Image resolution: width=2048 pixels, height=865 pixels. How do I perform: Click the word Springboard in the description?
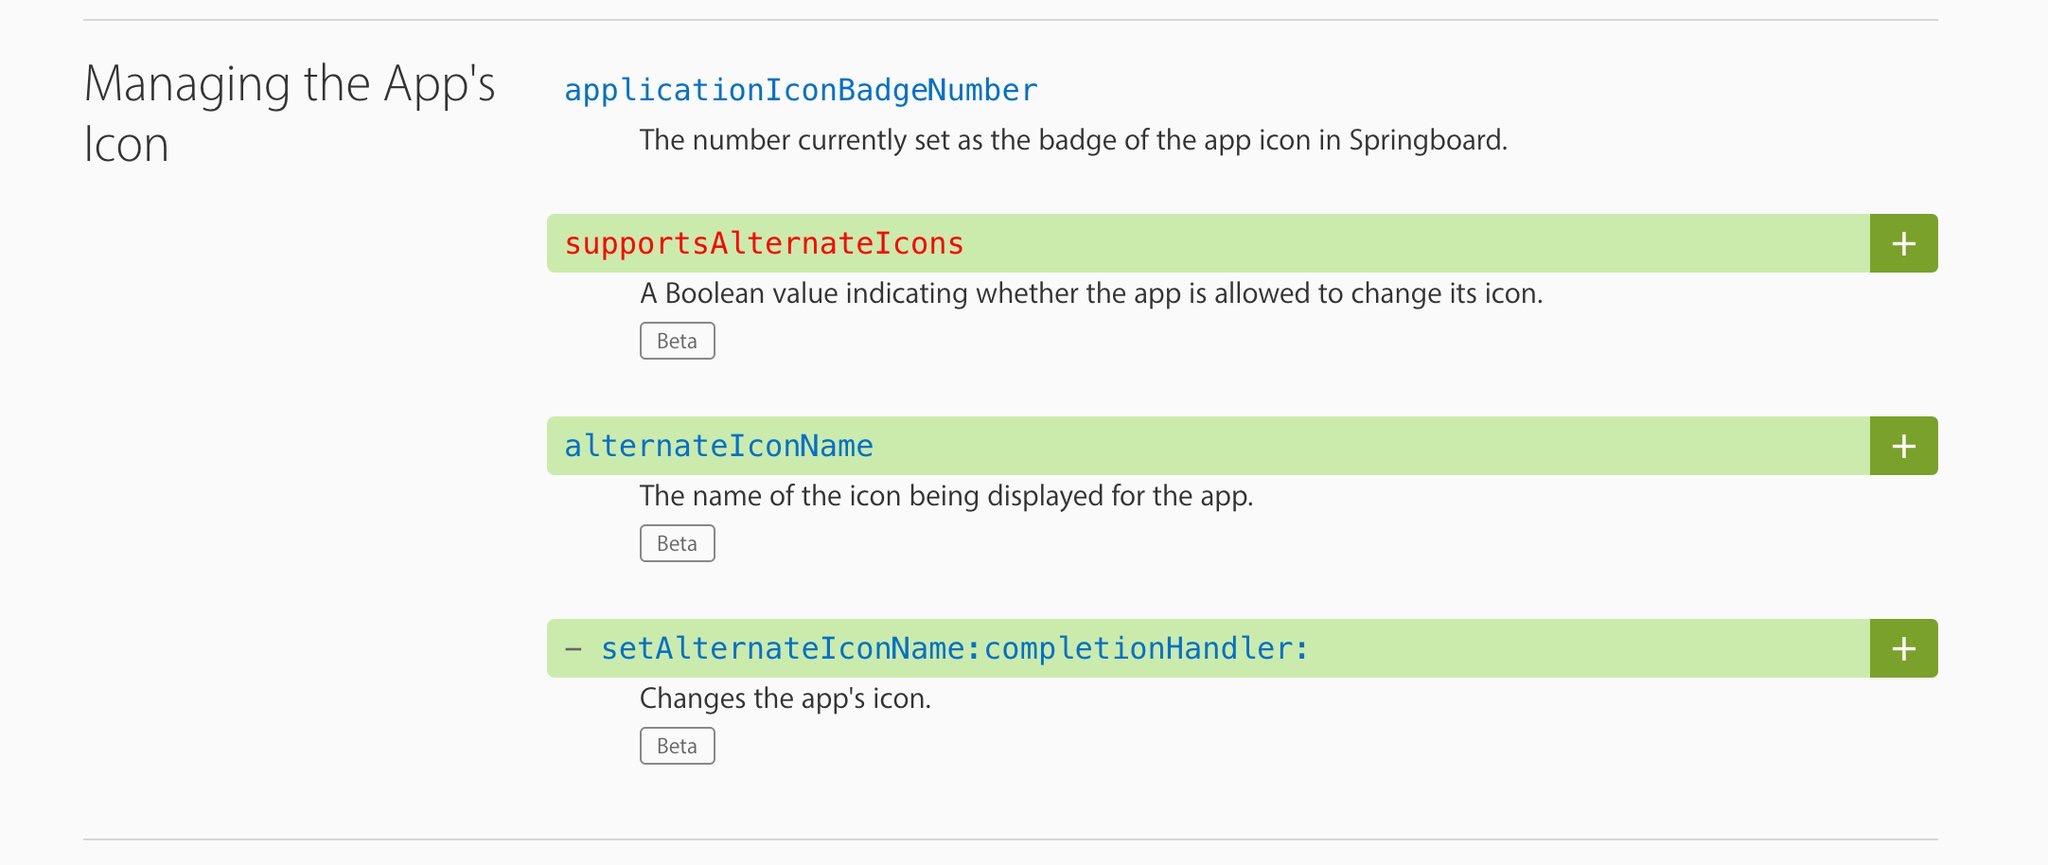[1428, 140]
